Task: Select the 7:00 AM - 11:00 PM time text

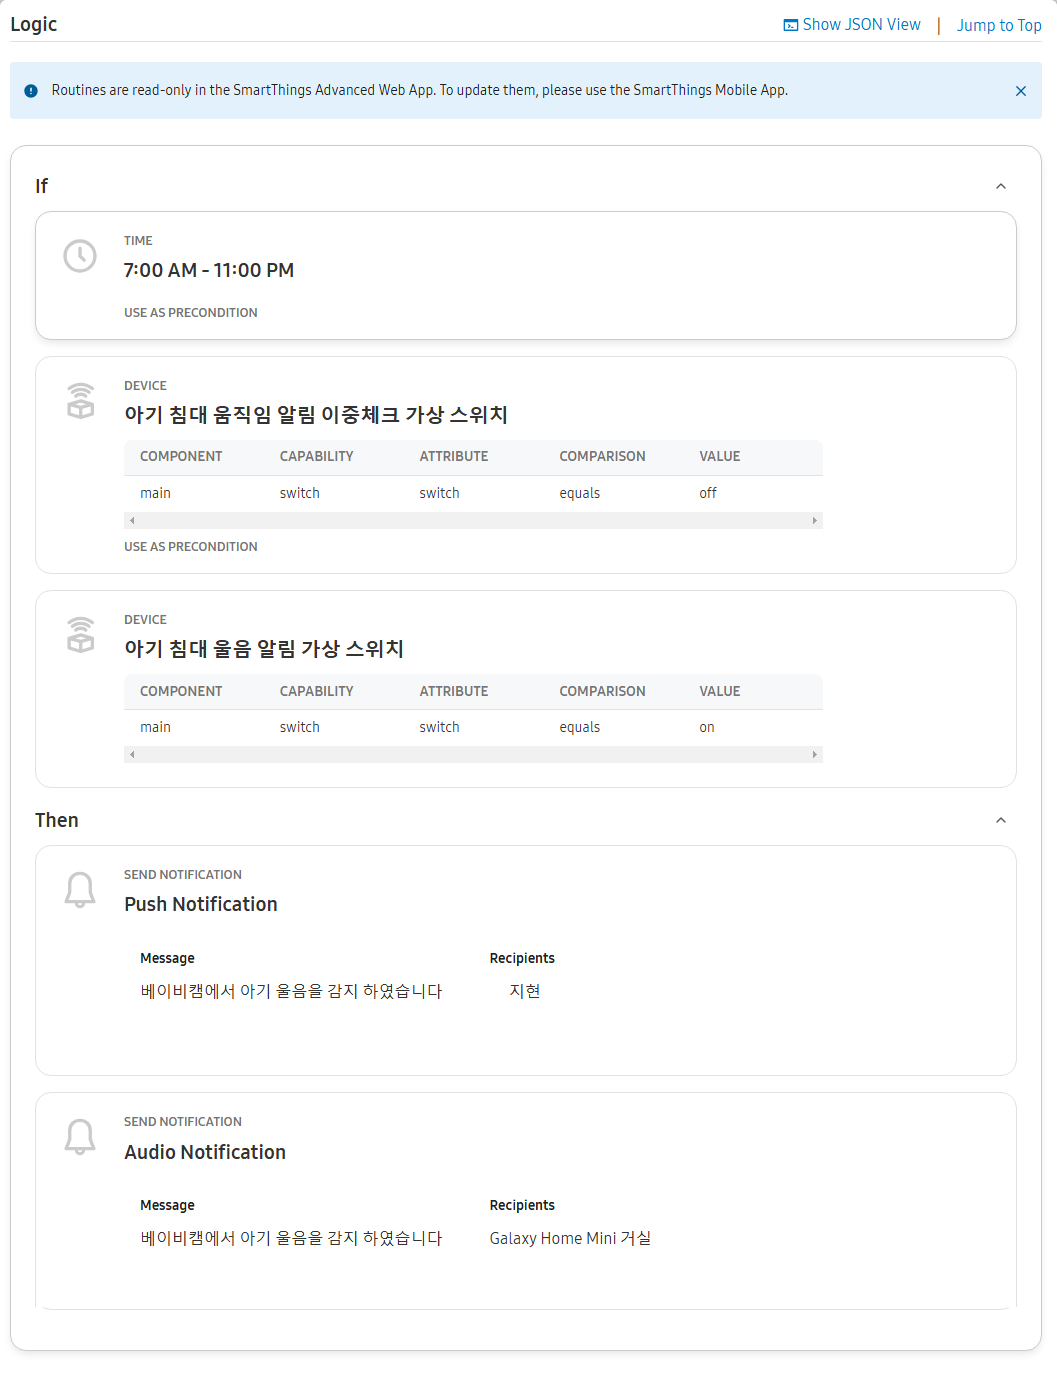Action: pyautogui.click(x=209, y=270)
